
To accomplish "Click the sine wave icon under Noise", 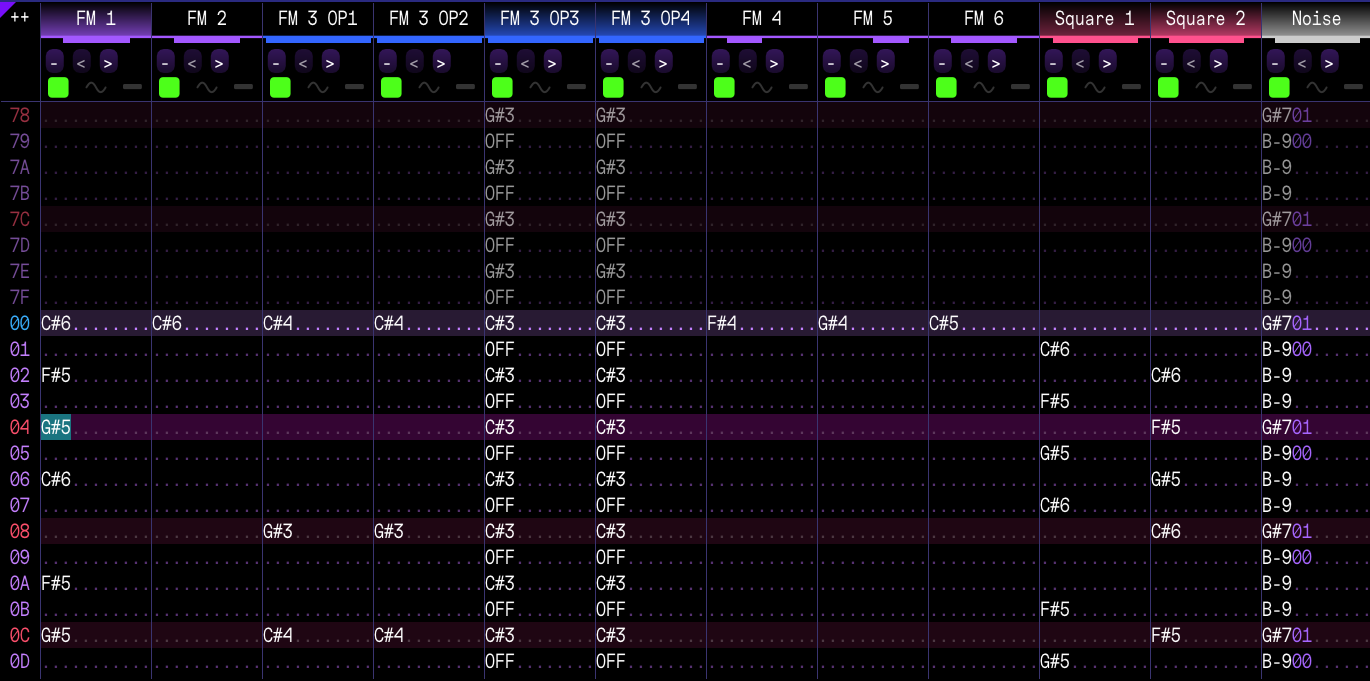I will 1316,87.
